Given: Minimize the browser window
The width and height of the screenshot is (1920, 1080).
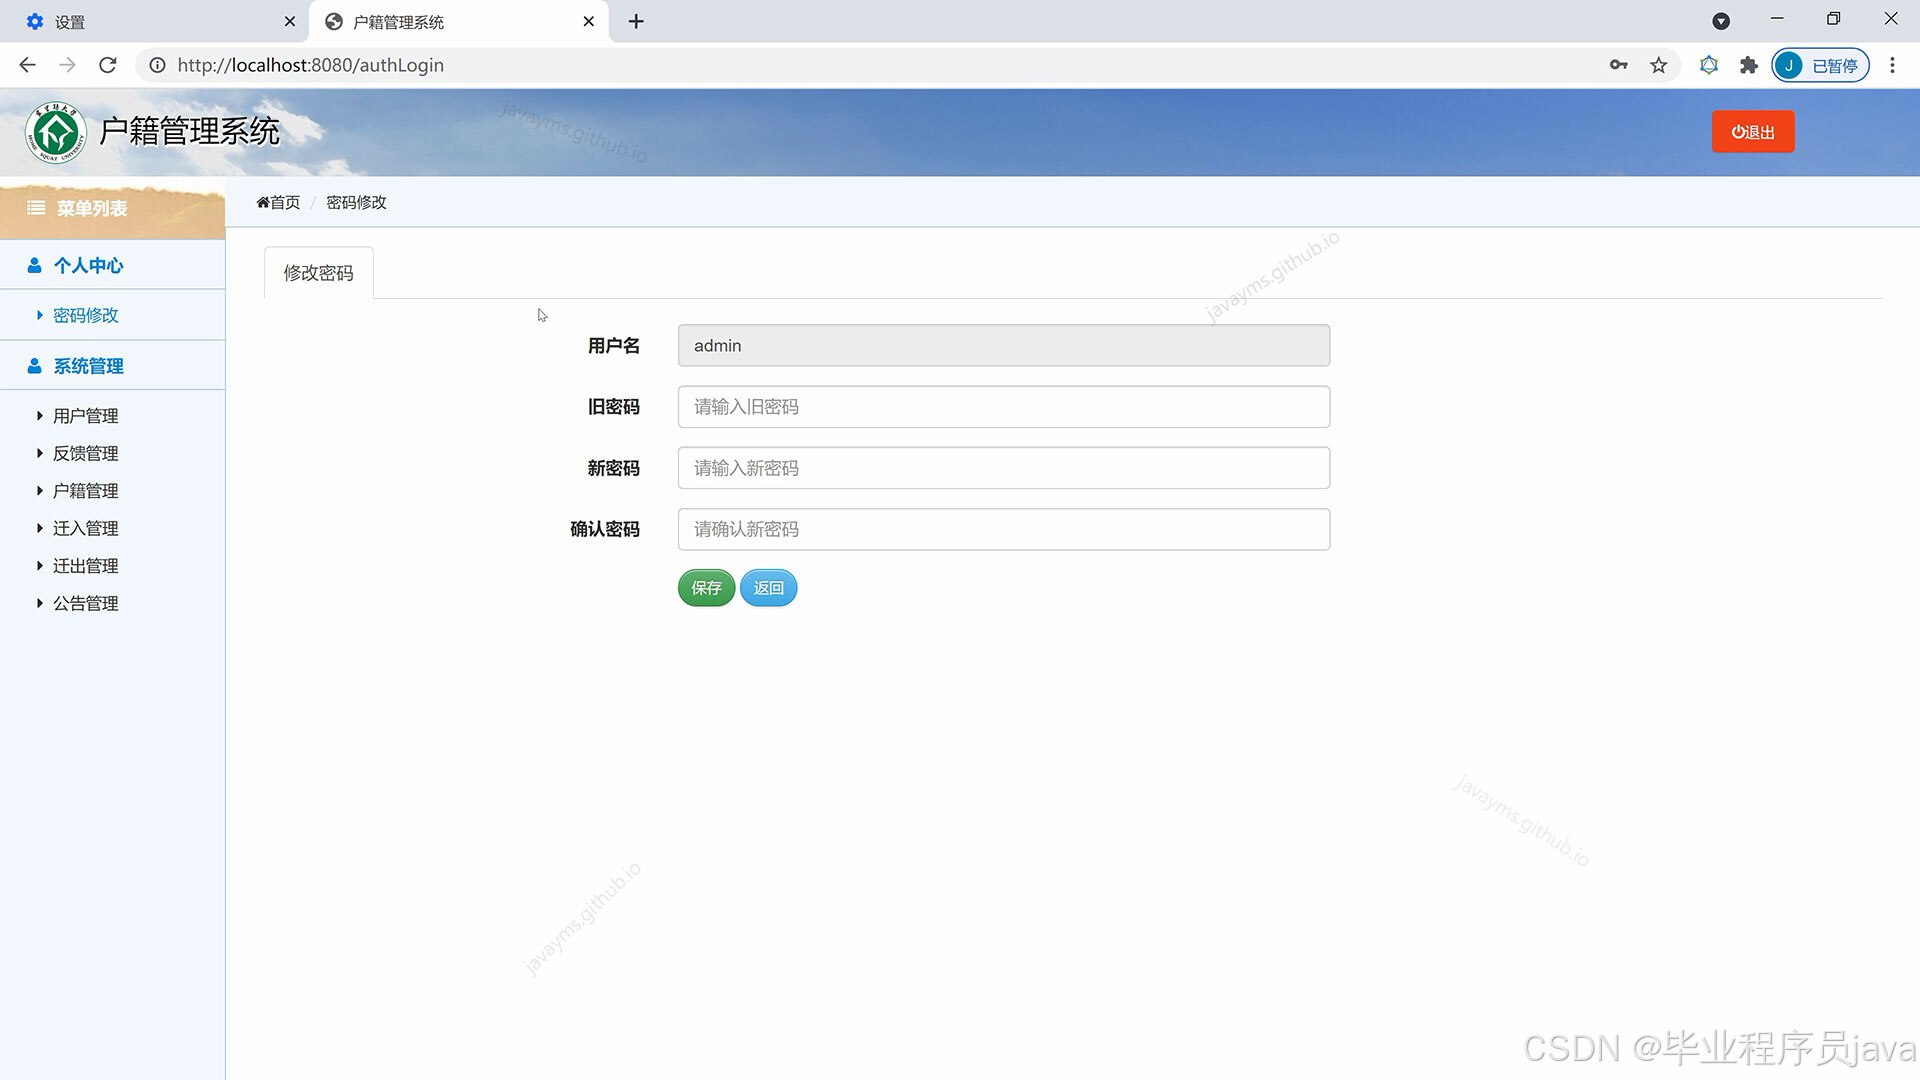Looking at the screenshot, I should click(1777, 19).
